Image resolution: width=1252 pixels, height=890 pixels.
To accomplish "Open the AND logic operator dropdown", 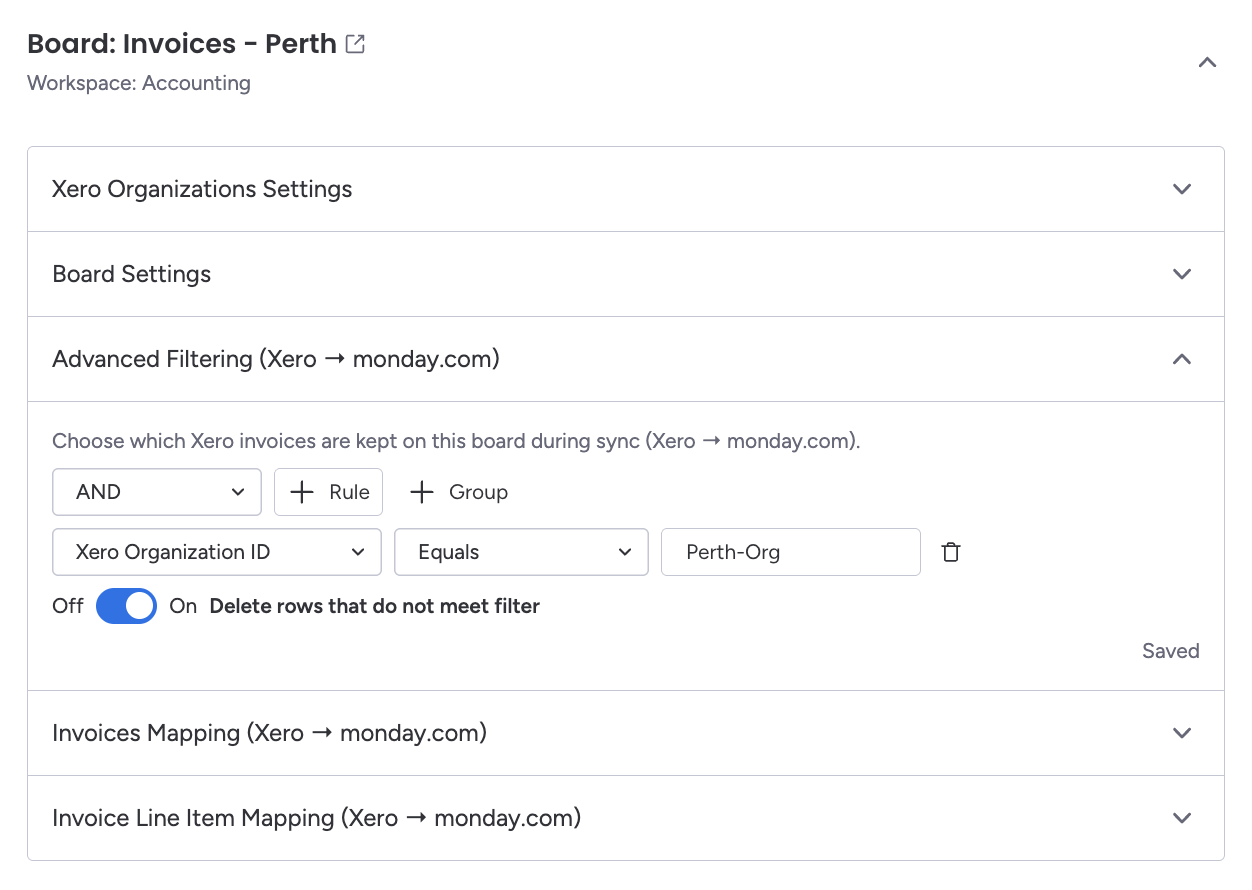I will [x=157, y=492].
